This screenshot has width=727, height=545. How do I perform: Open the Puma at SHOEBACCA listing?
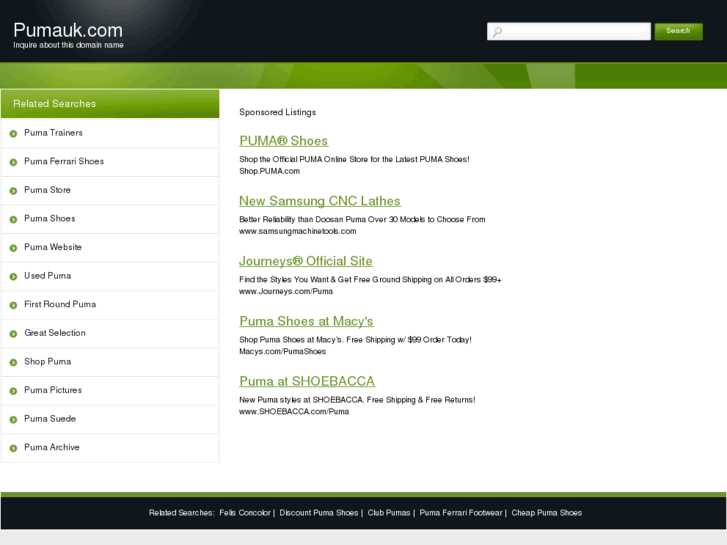pyautogui.click(x=307, y=381)
